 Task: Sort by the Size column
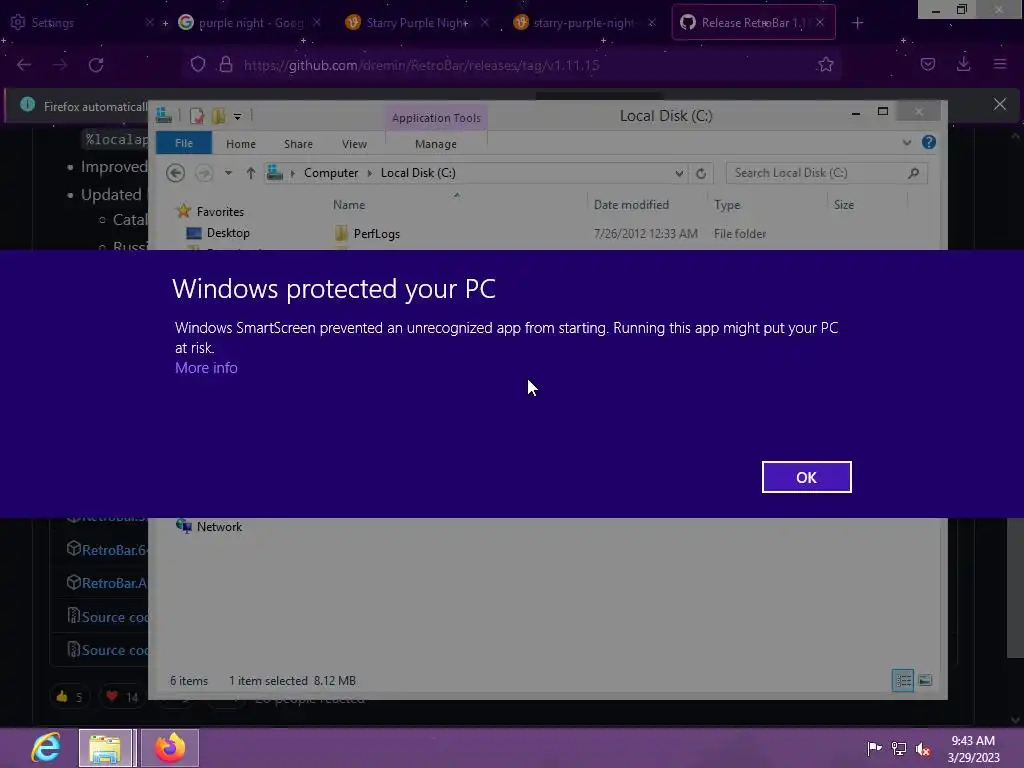coord(844,205)
